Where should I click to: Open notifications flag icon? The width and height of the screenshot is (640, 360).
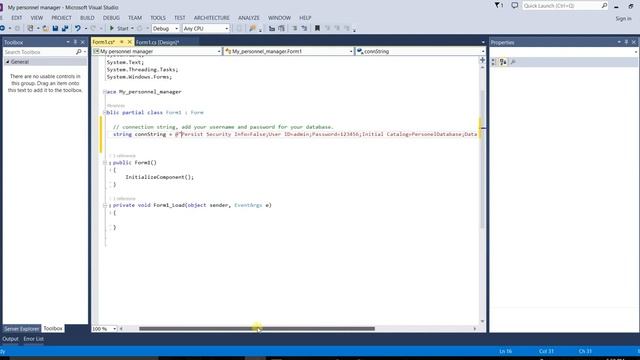point(498,6)
